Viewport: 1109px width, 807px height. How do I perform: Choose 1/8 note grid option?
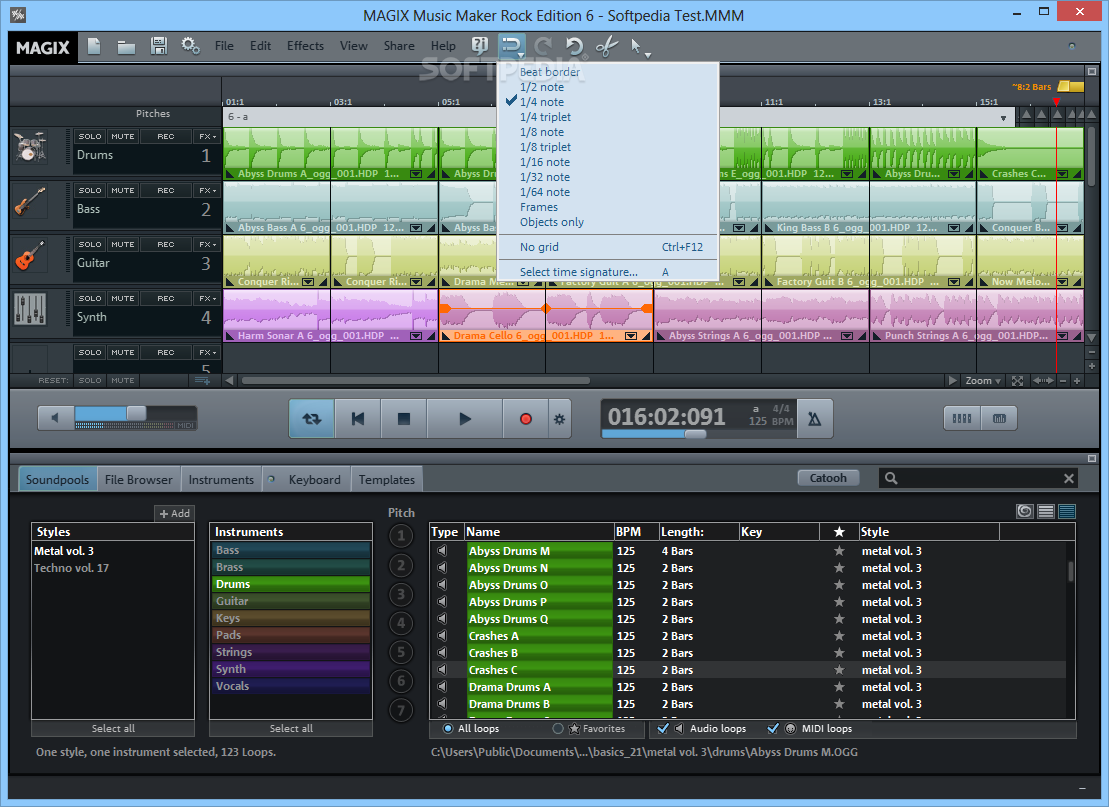click(x=542, y=132)
